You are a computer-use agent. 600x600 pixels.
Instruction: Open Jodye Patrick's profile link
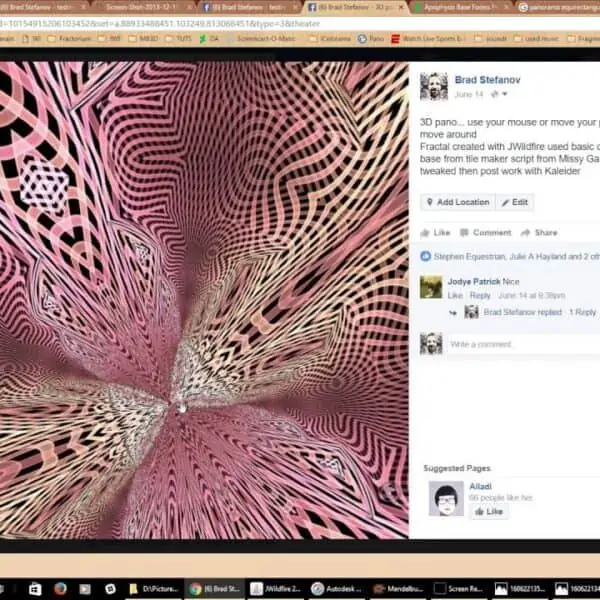click(x=474, y=282)
